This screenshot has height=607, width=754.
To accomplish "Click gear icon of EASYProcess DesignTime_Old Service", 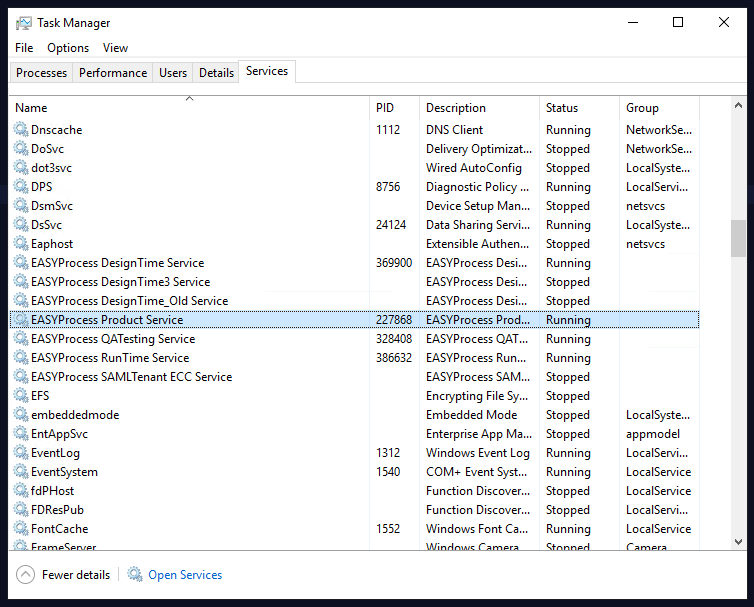I will [x=21, y=301].
